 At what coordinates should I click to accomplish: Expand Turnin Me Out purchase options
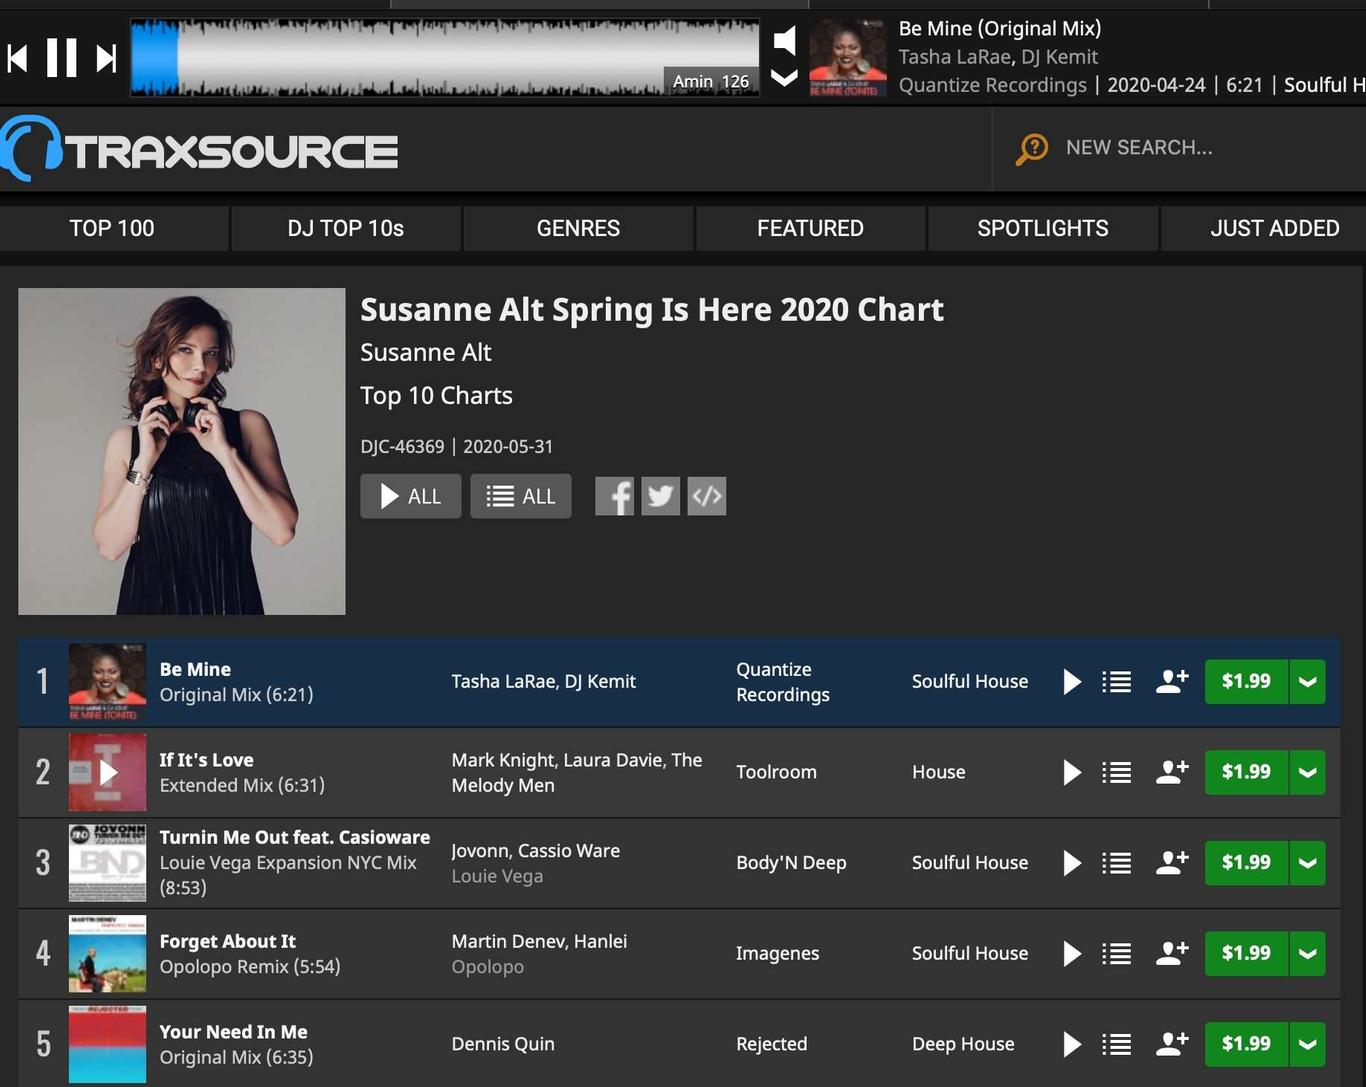pos(1308,863)
